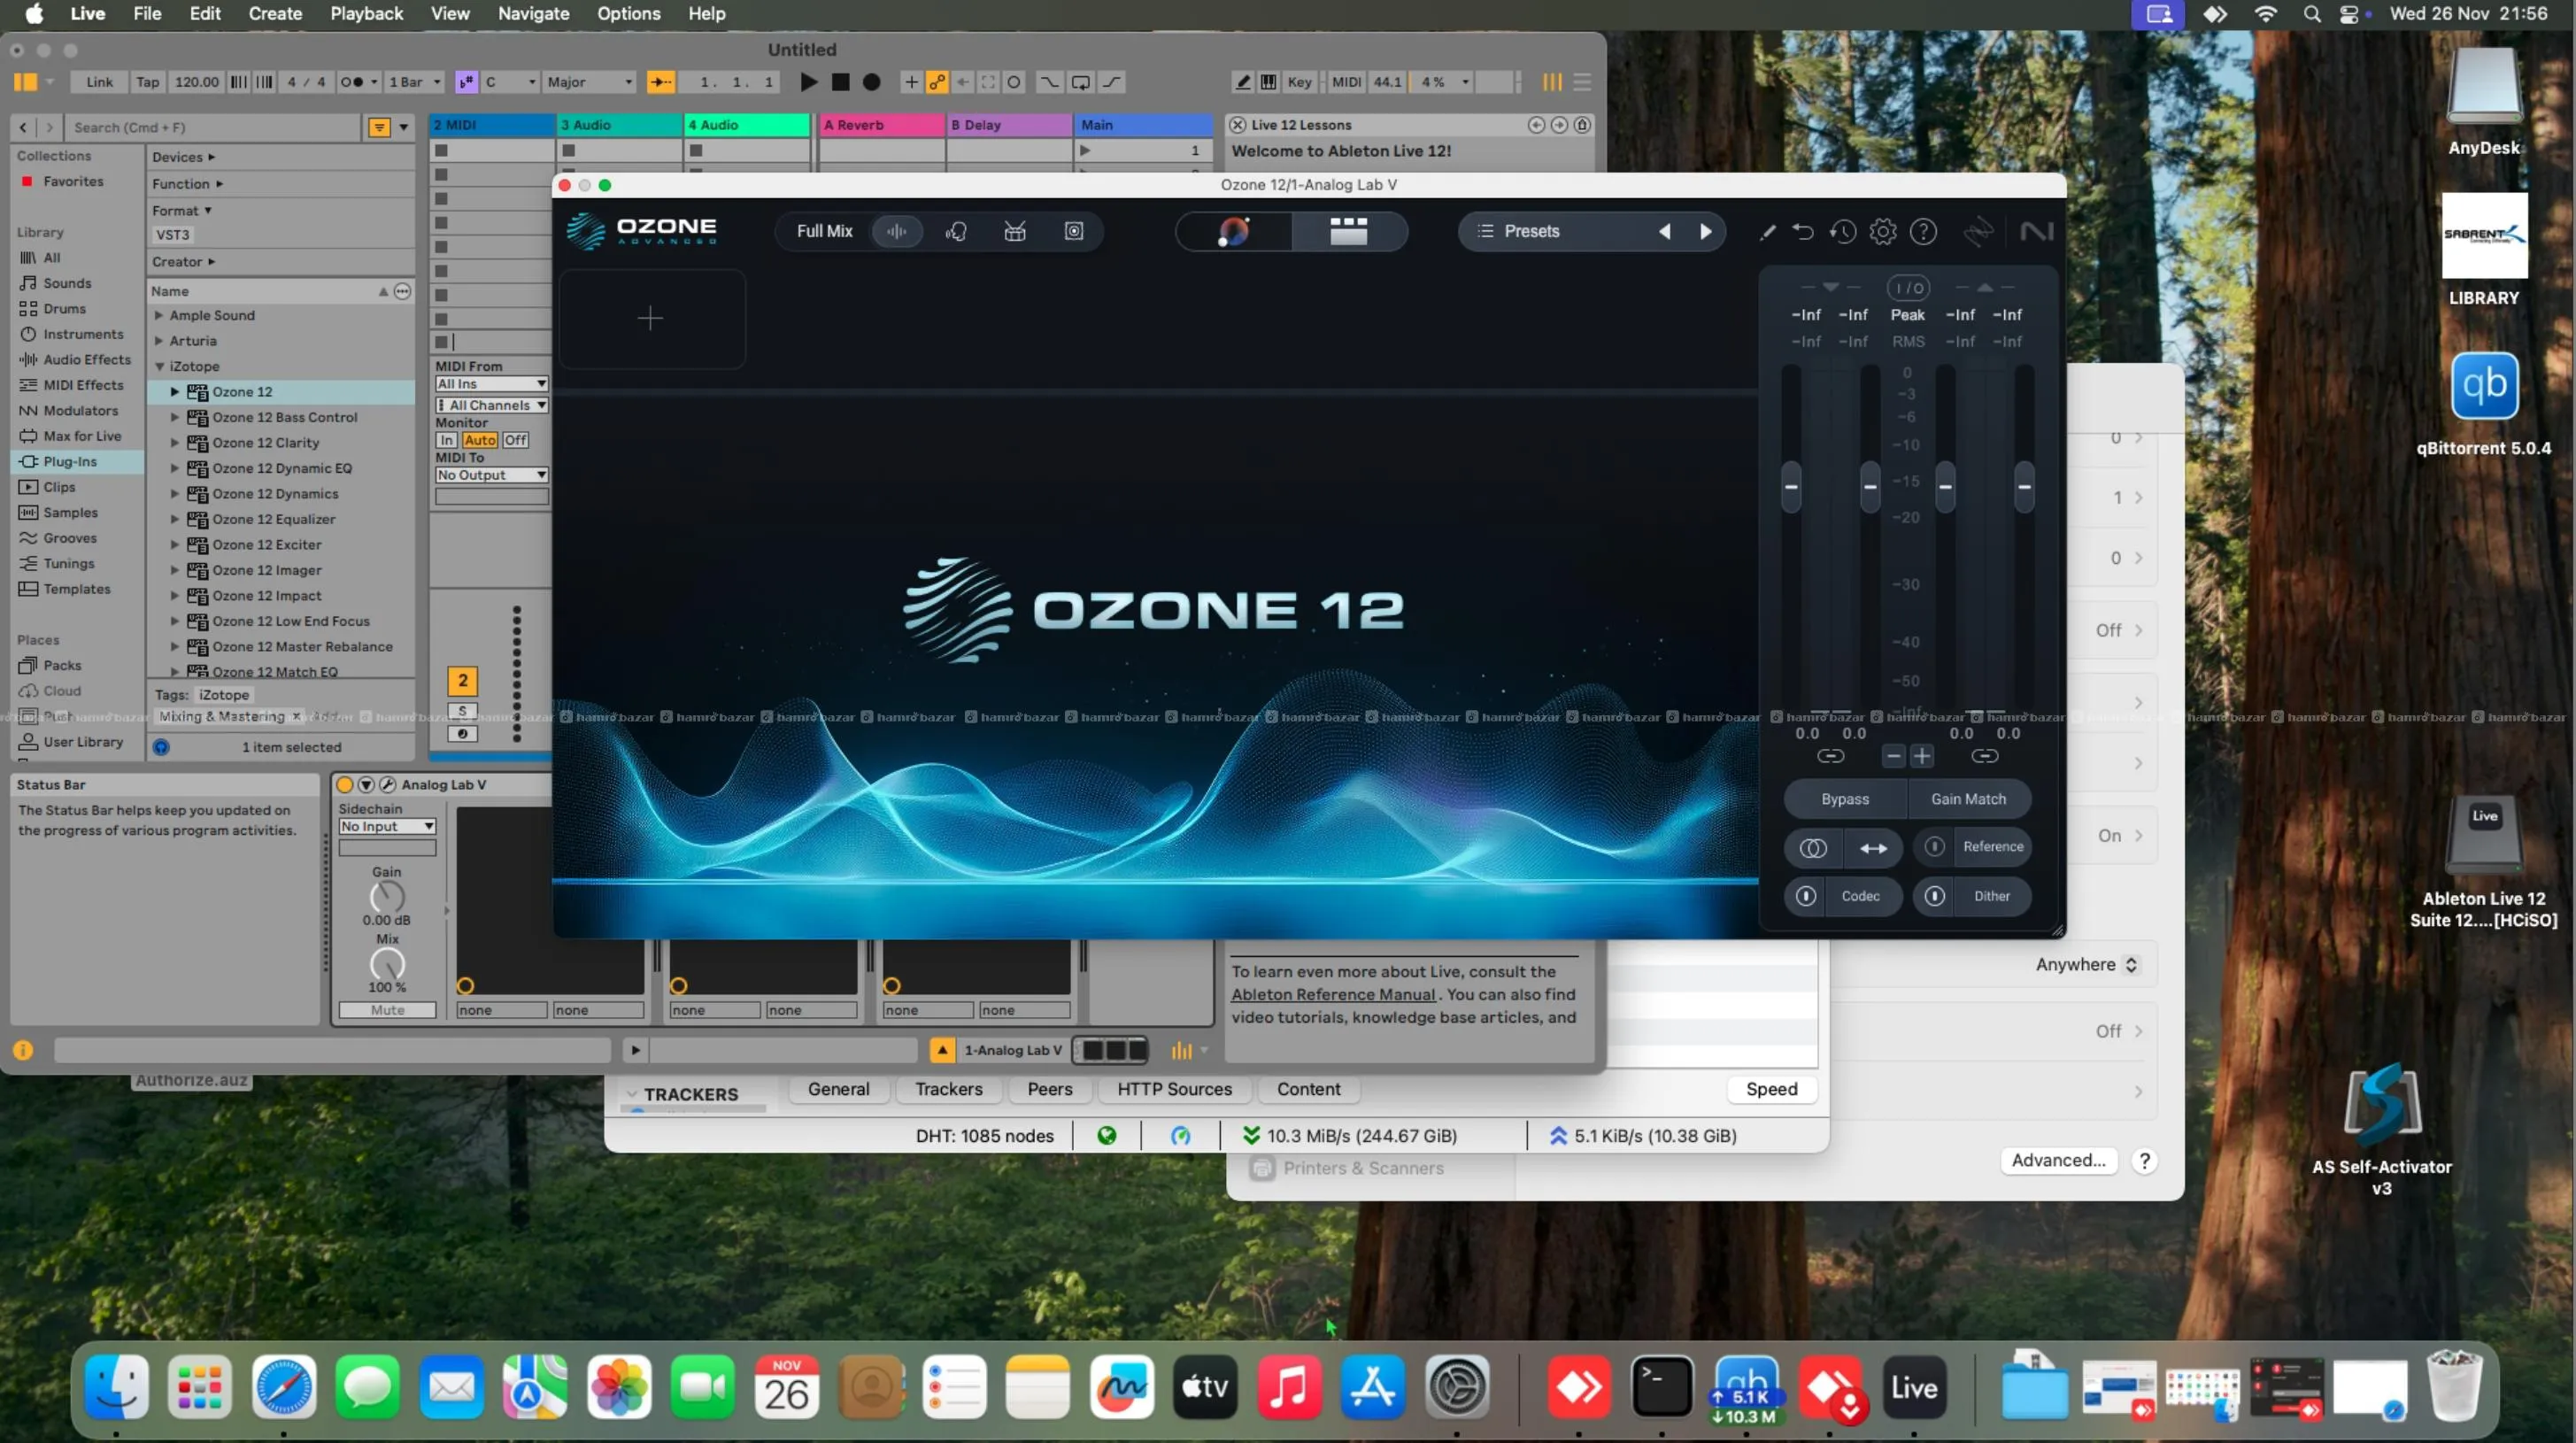Click Speed button in qBittorrent
2576x1443 pixels.
tap(1771, 1089)
